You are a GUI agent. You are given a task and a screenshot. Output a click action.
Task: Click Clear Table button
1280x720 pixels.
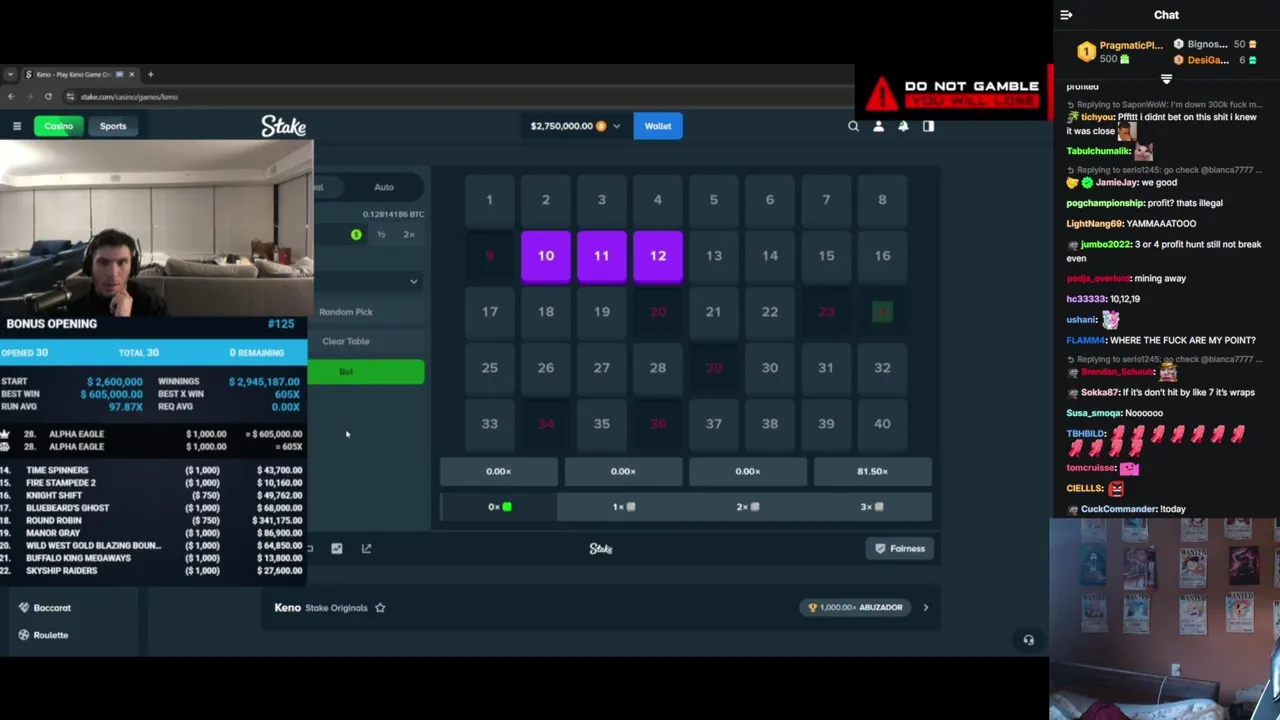346,341
